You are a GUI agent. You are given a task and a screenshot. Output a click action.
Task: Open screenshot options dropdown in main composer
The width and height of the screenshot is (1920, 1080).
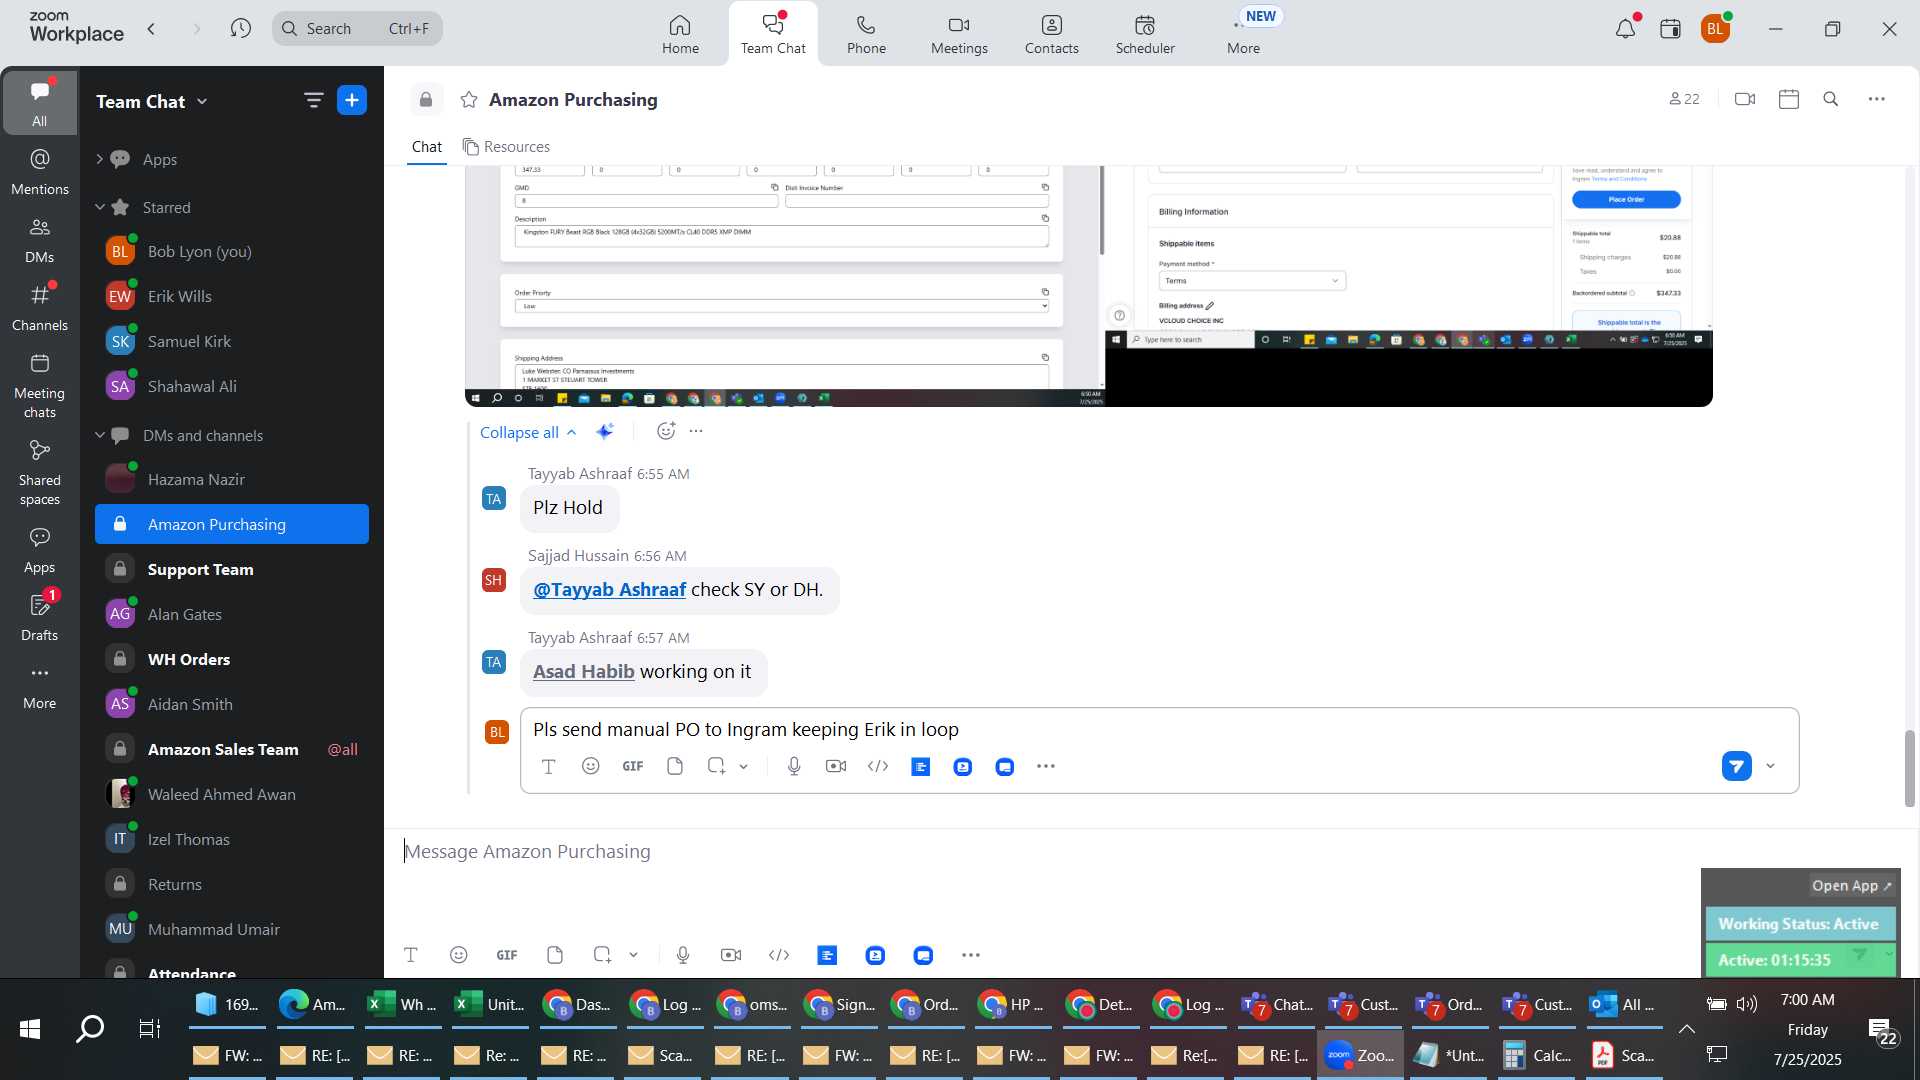pyautogui.click(x=633, y=955)
